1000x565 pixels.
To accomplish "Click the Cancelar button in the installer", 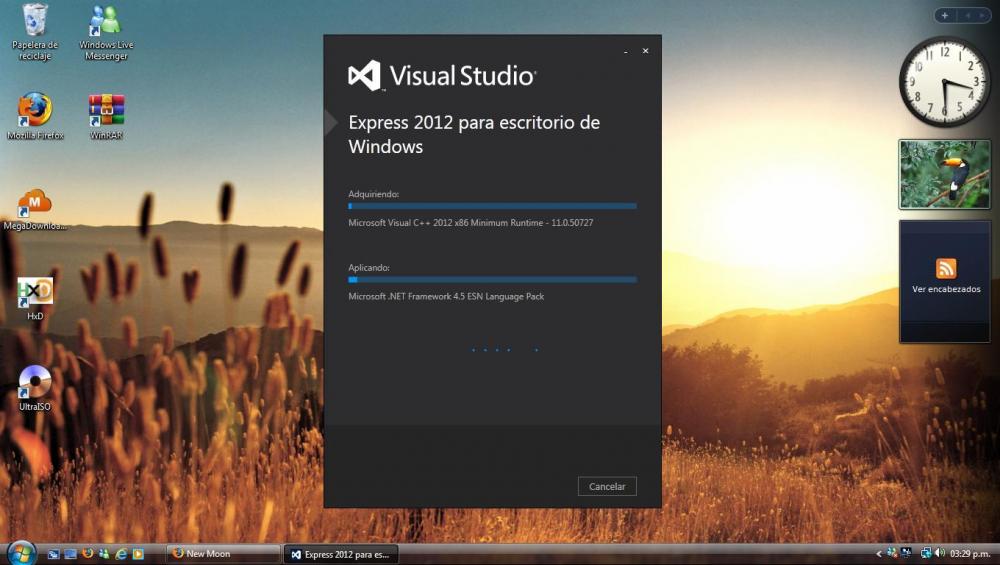I will pos(607,487).
